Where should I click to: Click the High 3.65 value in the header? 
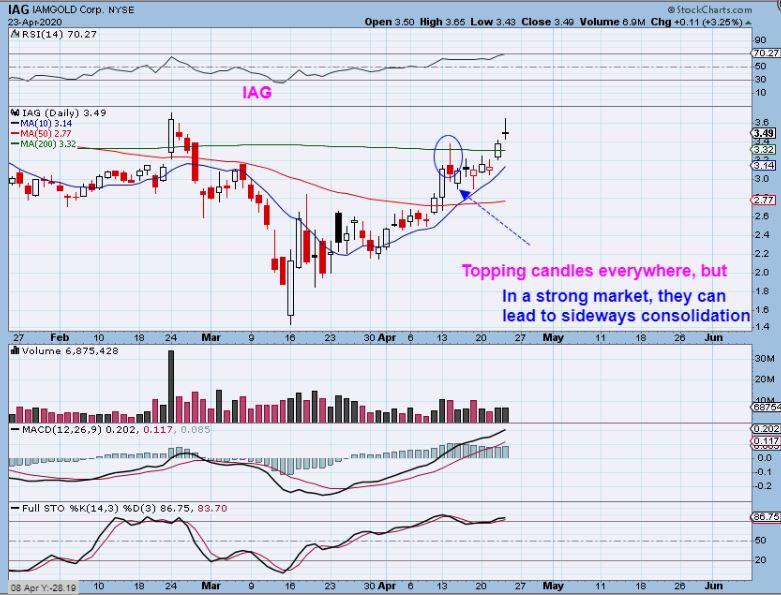(x=443, y=22)
